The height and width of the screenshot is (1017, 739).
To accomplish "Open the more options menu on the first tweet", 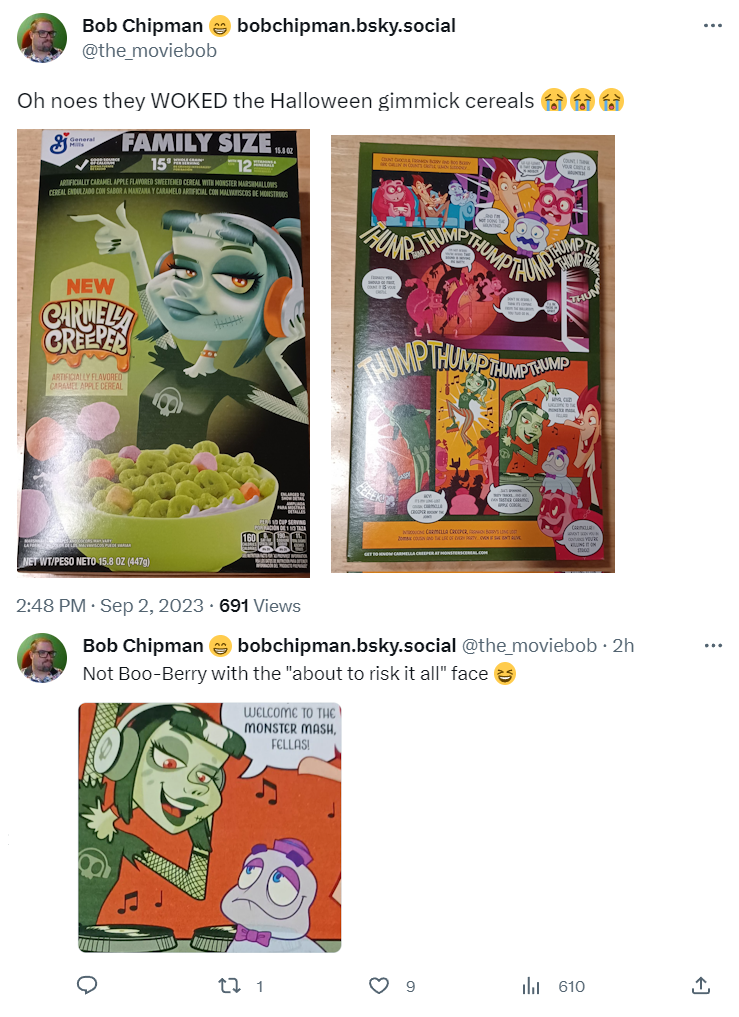I will 712,25.
